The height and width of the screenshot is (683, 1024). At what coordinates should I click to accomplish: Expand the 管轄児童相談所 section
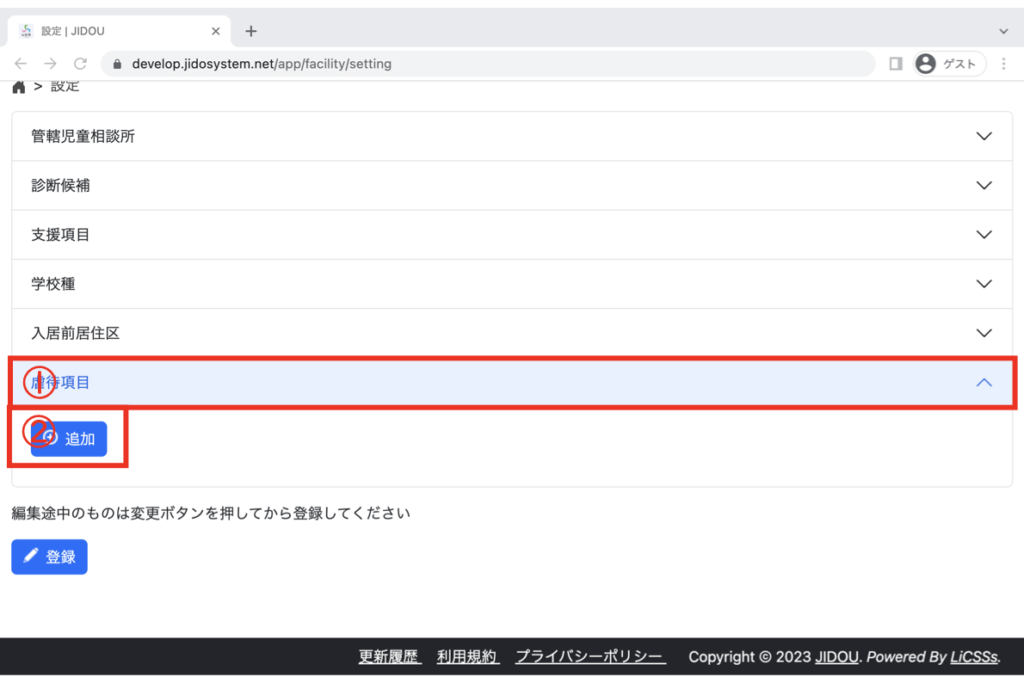tap(511, 136)
